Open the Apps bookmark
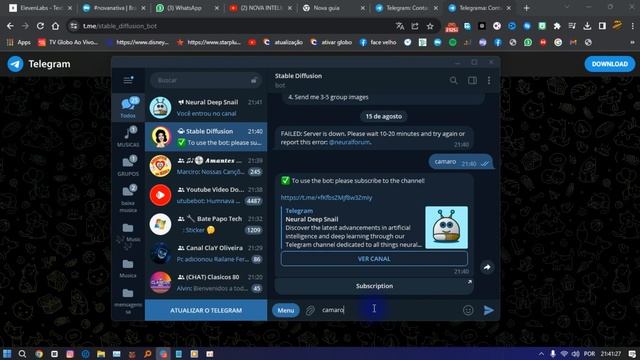This screenshot has height=360, width=640. (19, 42)
